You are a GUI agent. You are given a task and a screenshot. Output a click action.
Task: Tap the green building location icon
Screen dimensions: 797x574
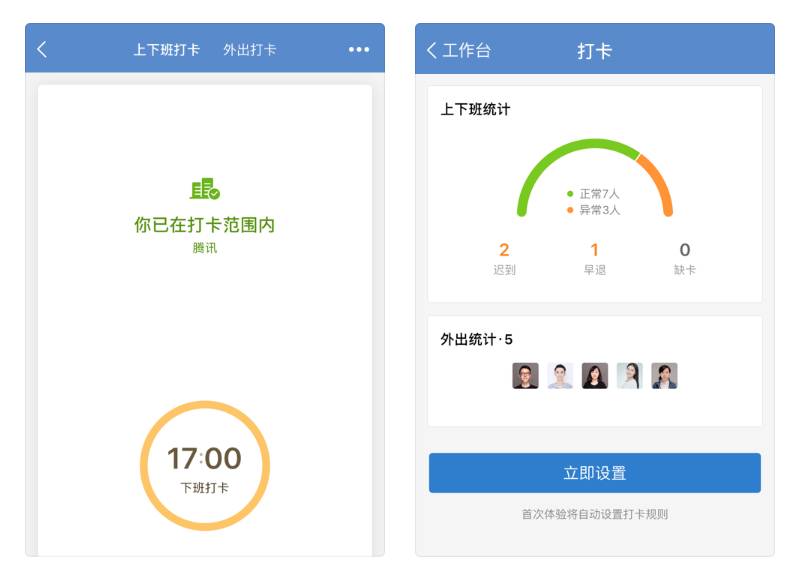[x=205, y=189]
